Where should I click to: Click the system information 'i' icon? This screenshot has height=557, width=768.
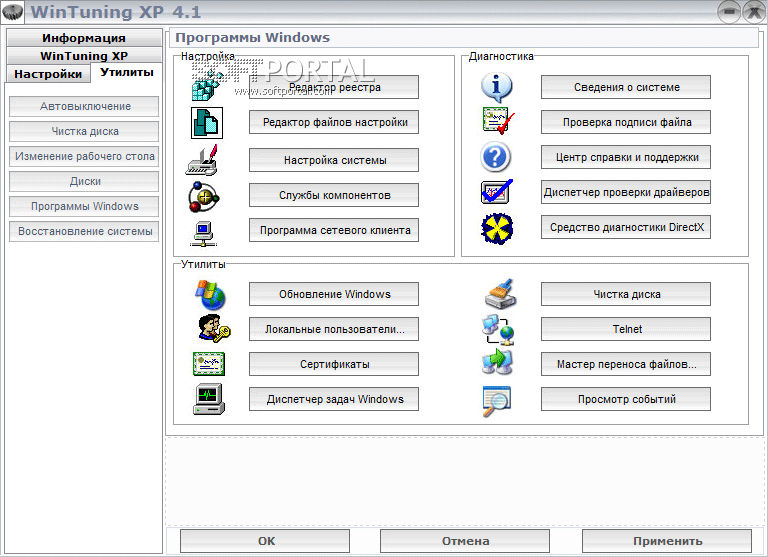pyautogui.click(x=496, y=87)
